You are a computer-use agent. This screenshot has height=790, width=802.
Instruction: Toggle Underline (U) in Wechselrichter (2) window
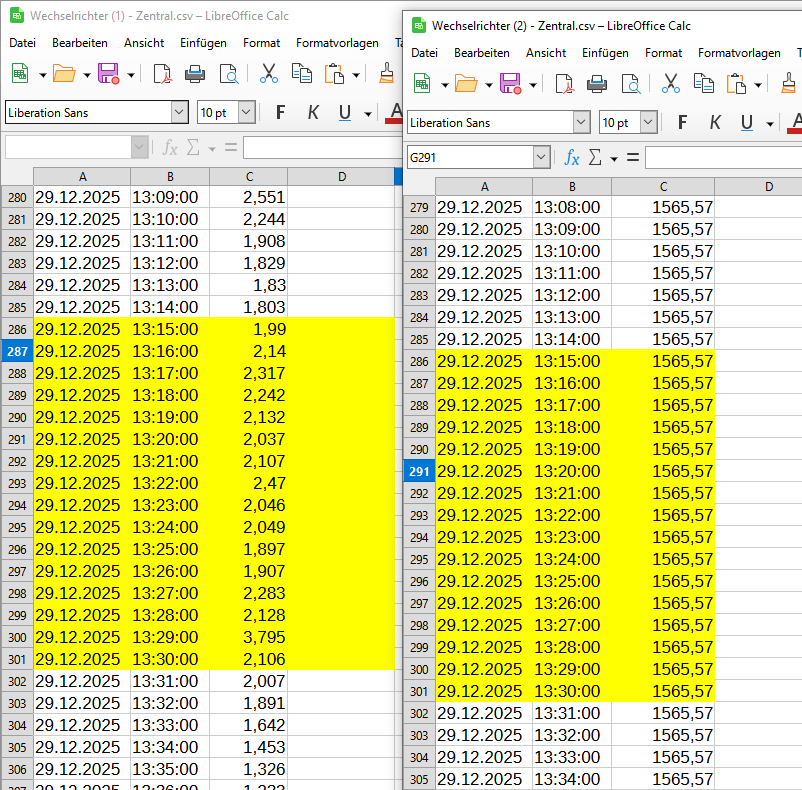746,123
